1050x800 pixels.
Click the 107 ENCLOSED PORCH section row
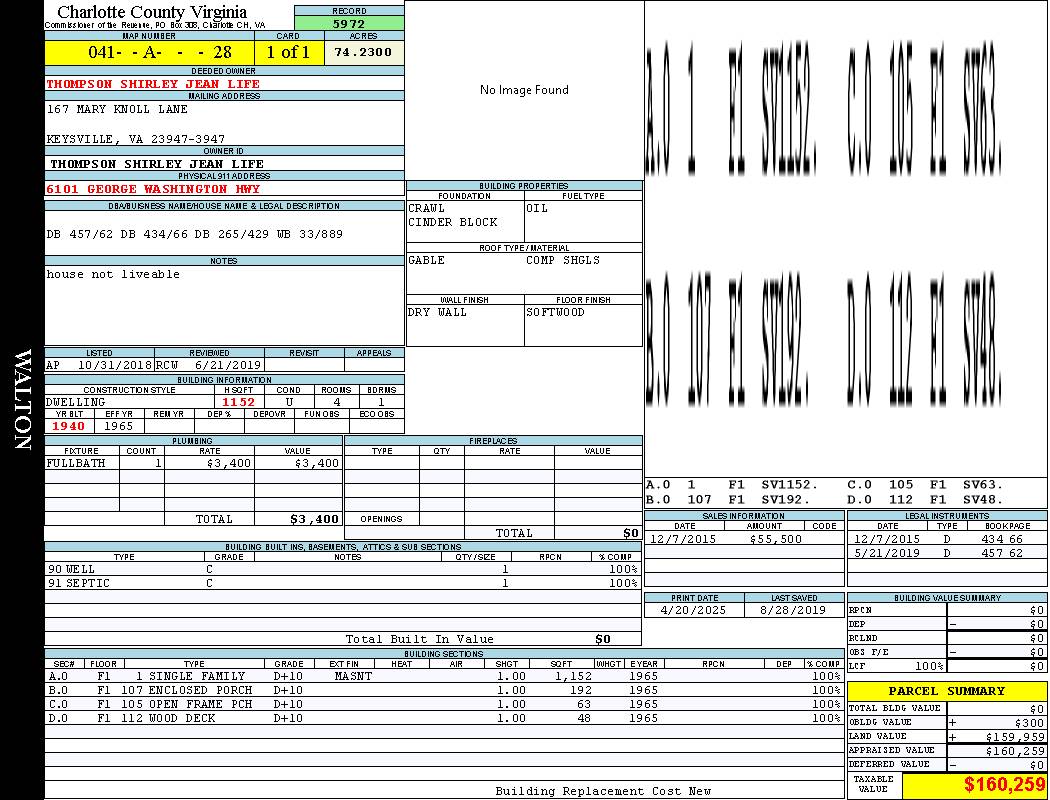click(444, 690)
